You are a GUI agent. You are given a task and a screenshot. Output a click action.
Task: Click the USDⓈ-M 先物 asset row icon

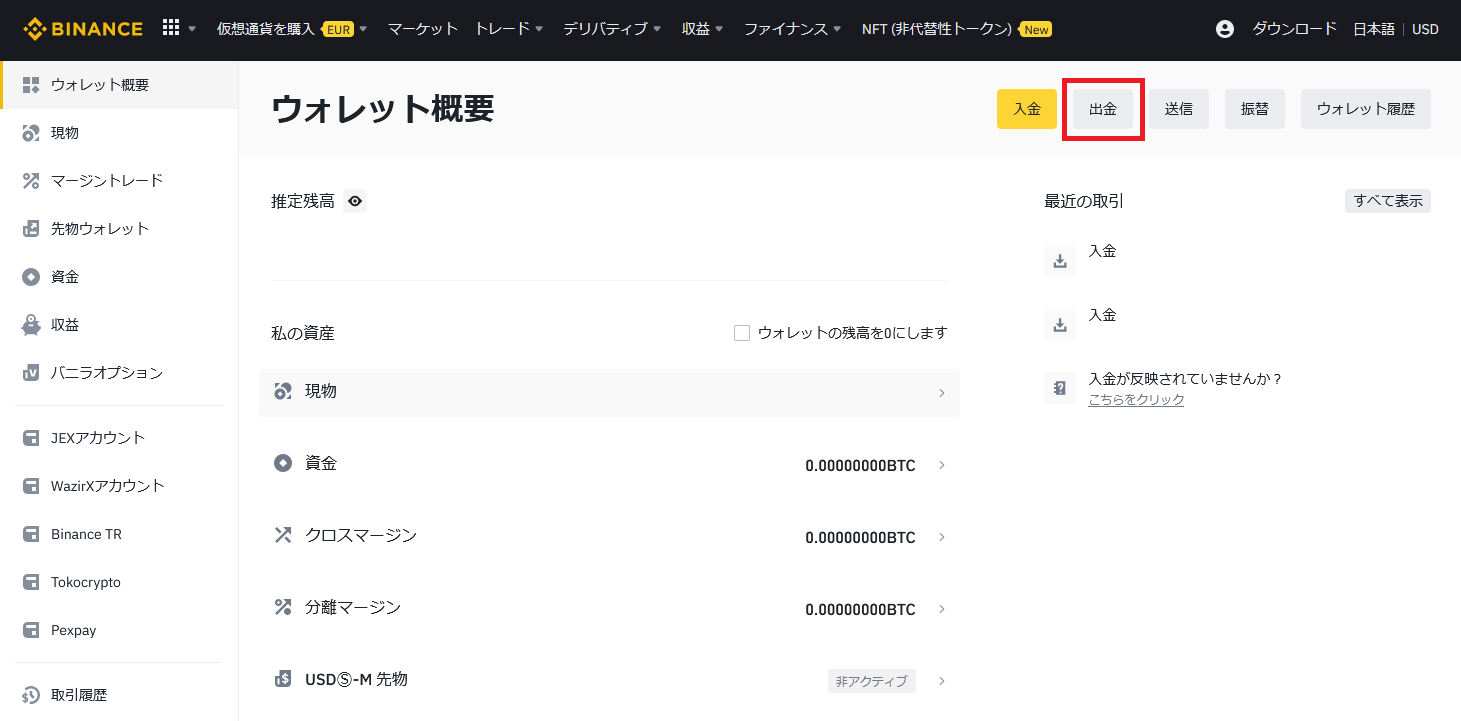click(x=283, y=679)
